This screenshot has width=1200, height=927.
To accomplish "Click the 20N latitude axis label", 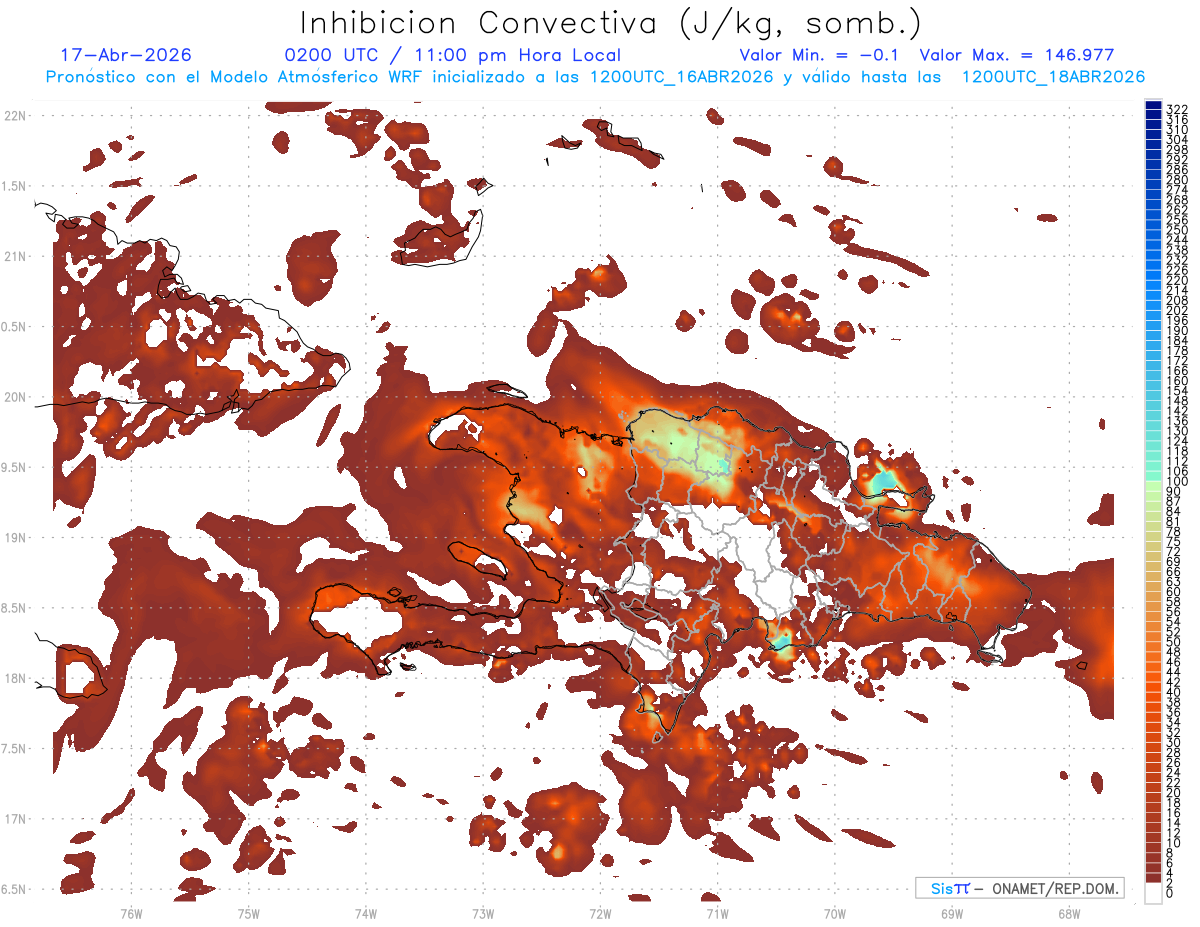I will point(15,397).
